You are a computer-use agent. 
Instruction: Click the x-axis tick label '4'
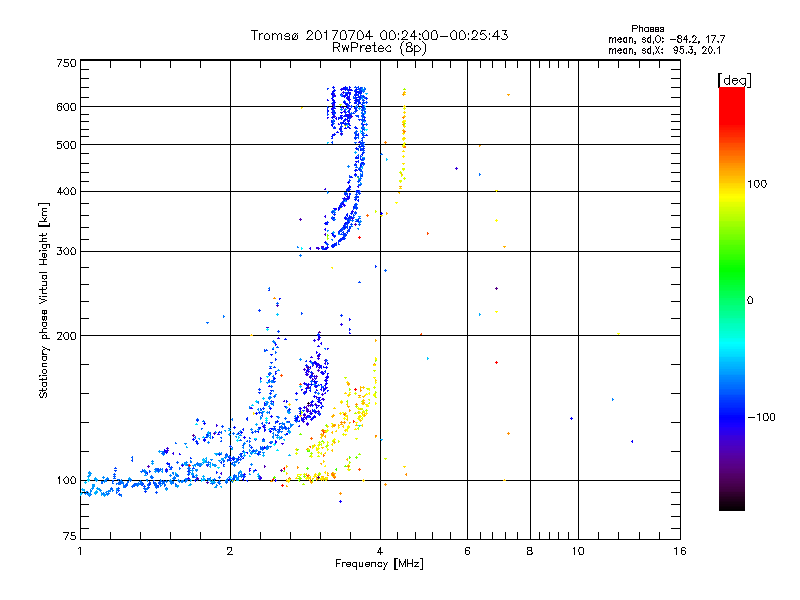380,551
